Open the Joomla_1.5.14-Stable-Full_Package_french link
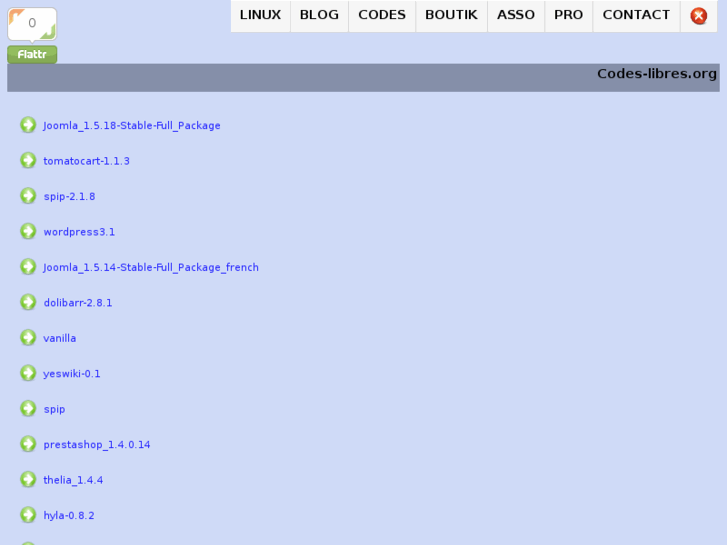 (x=151, y=268)
